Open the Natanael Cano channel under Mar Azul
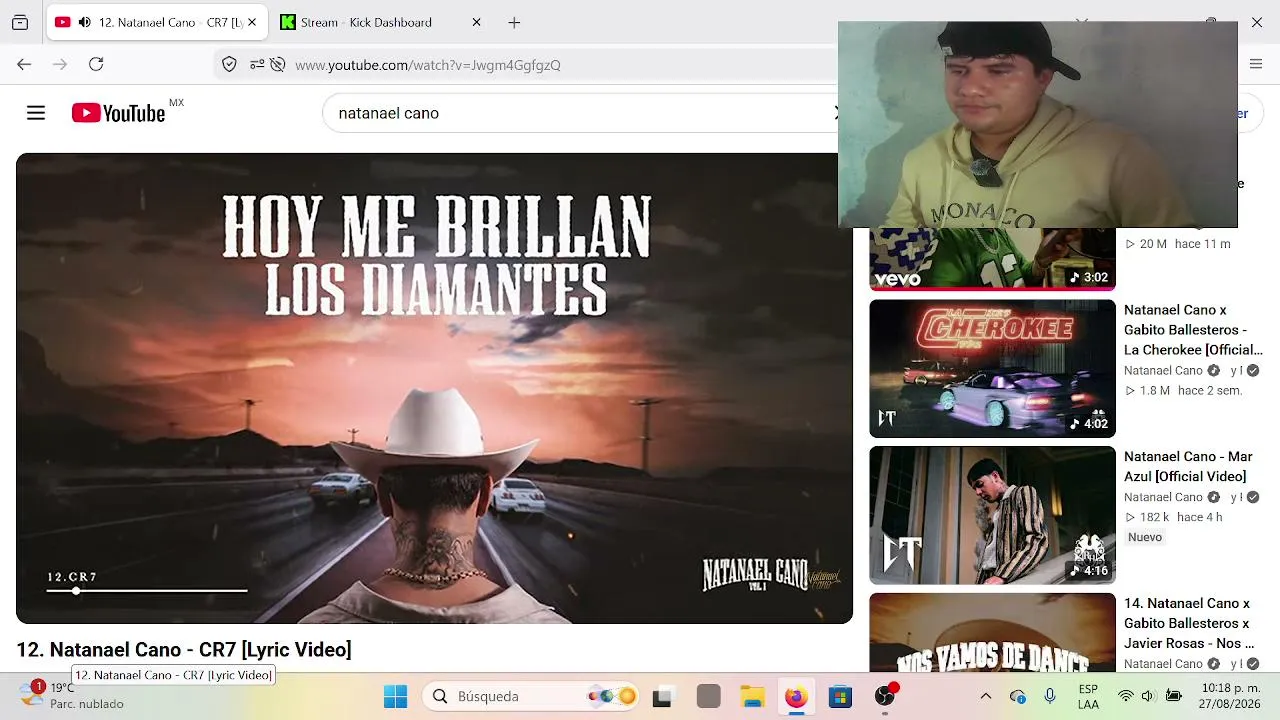Viewport: 1280px width, 720px height. (x=1163, y=497)
